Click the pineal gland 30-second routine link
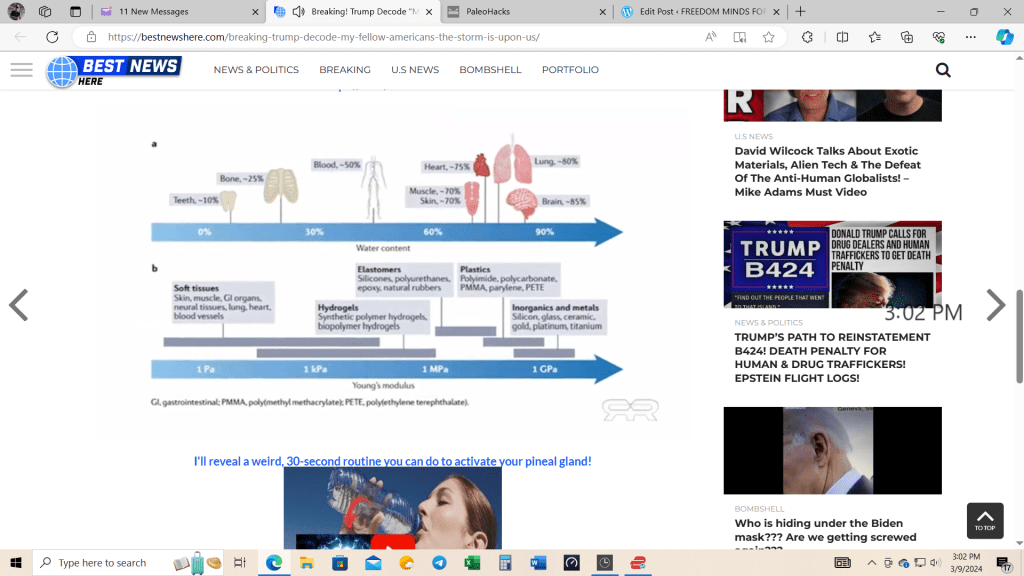 coord(392,461)
